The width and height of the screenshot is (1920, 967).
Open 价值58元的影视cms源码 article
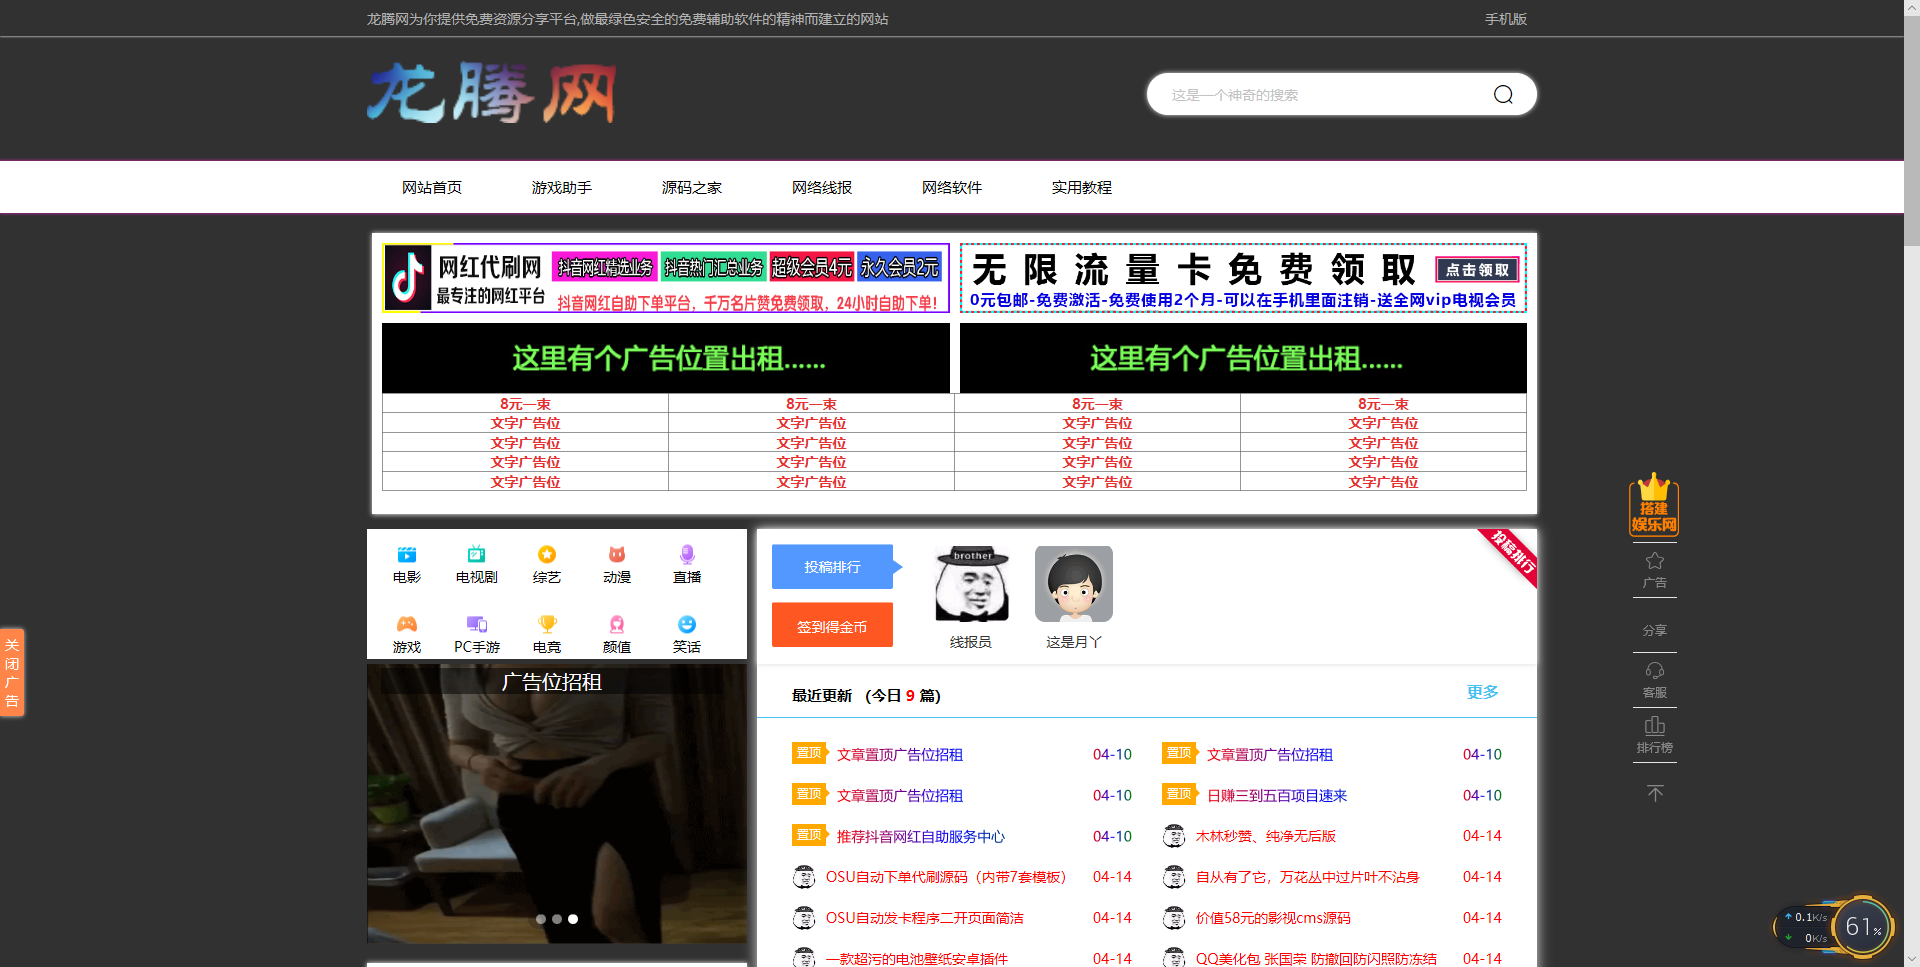point(1273,918)
